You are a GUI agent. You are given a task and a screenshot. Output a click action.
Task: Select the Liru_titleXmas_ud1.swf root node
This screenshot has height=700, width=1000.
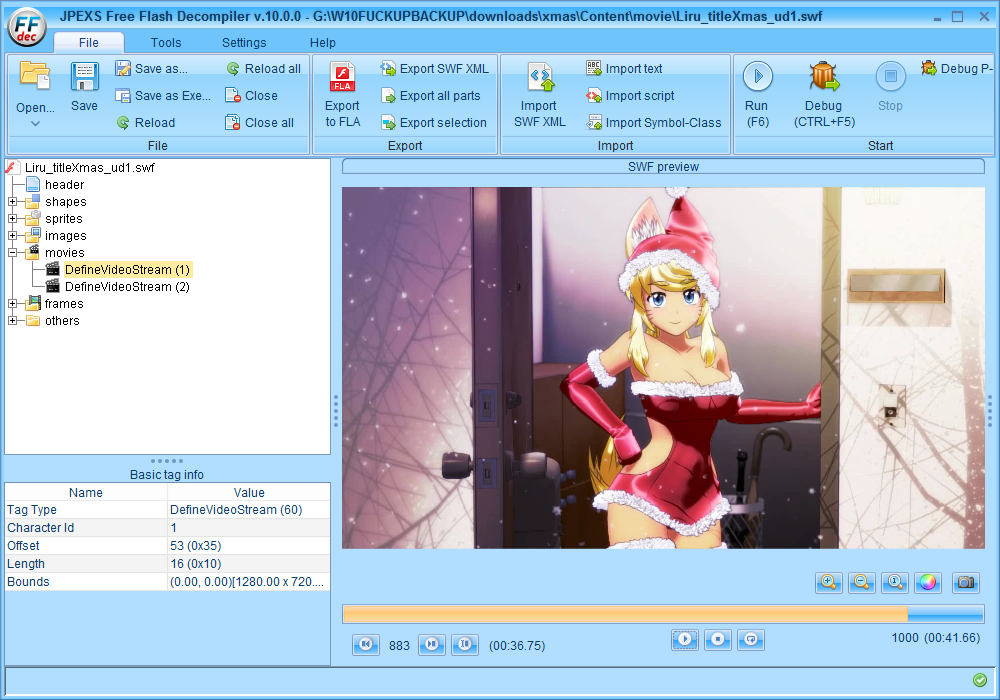pyautogui.click(x=89, y=168)
